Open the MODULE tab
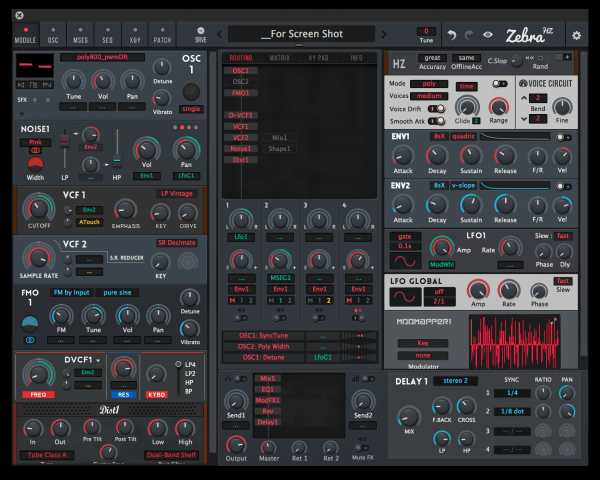 pos(26,35)
